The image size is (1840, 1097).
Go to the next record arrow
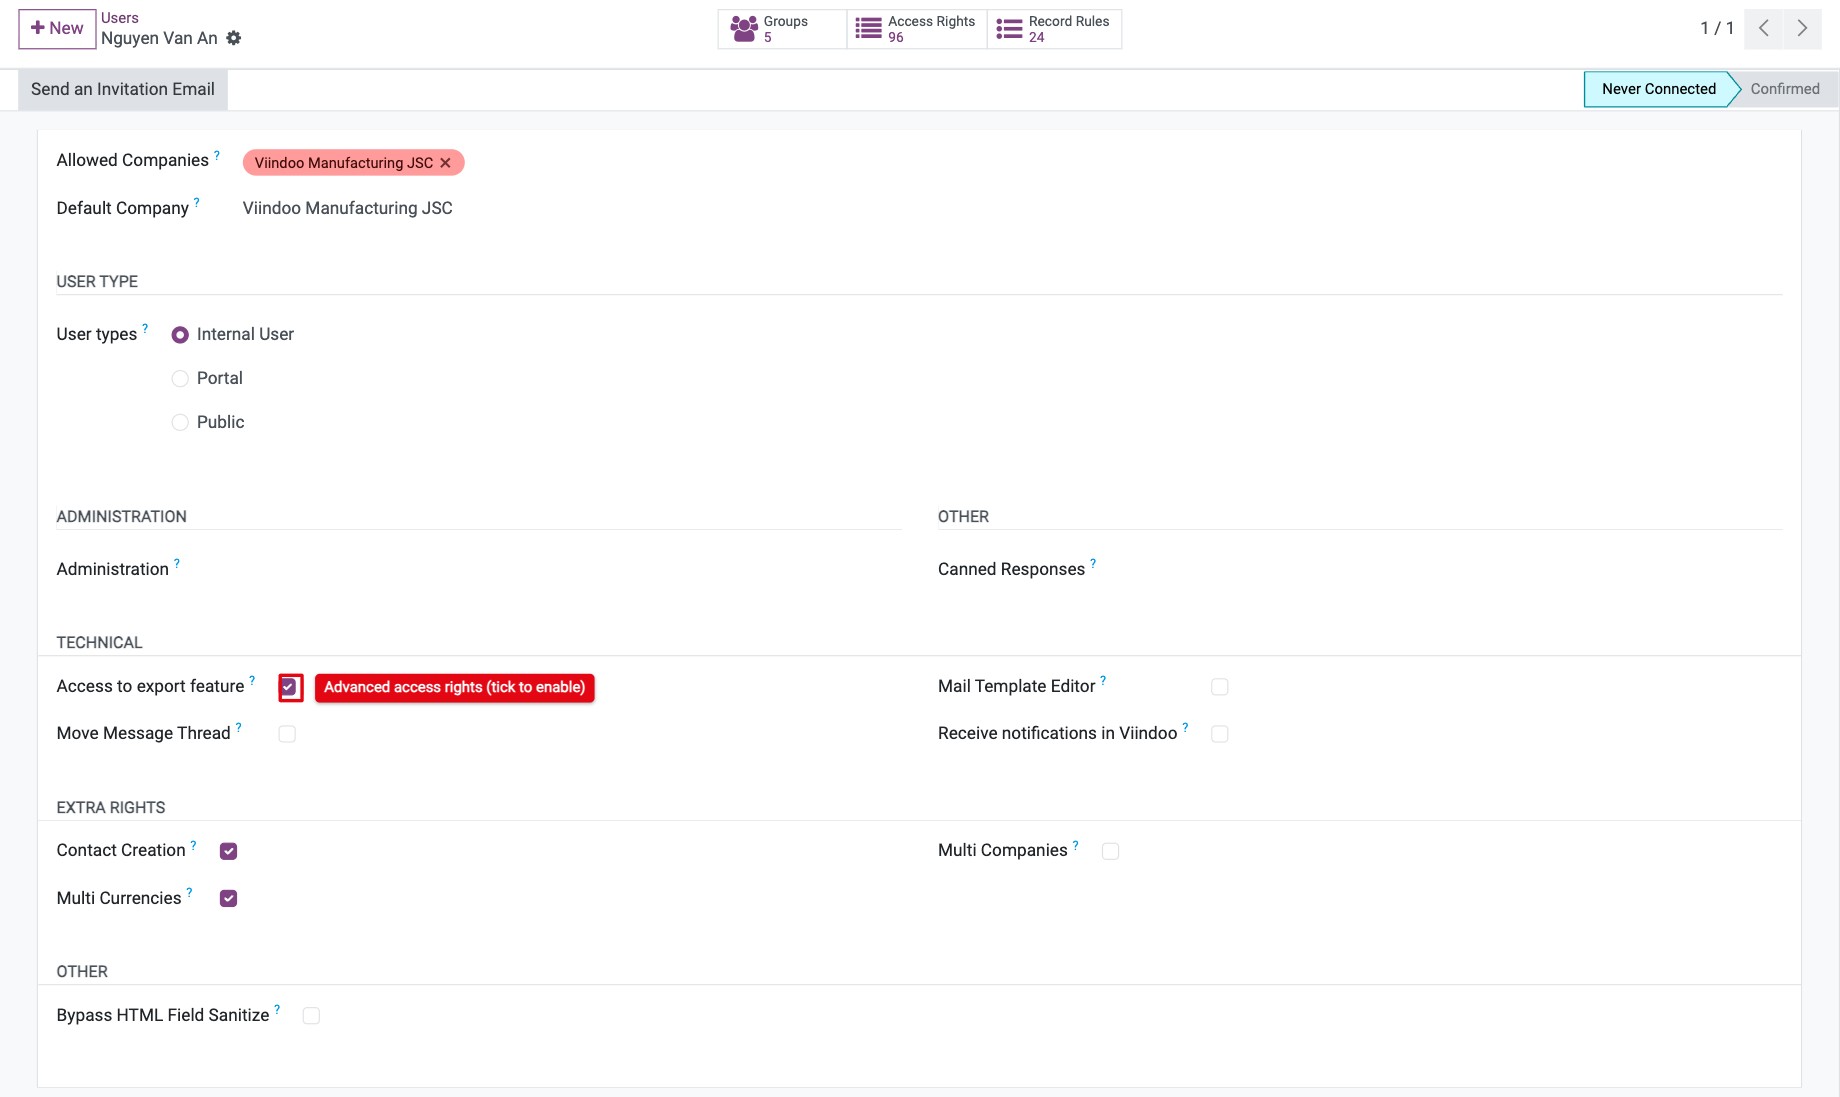[1802, 29]
